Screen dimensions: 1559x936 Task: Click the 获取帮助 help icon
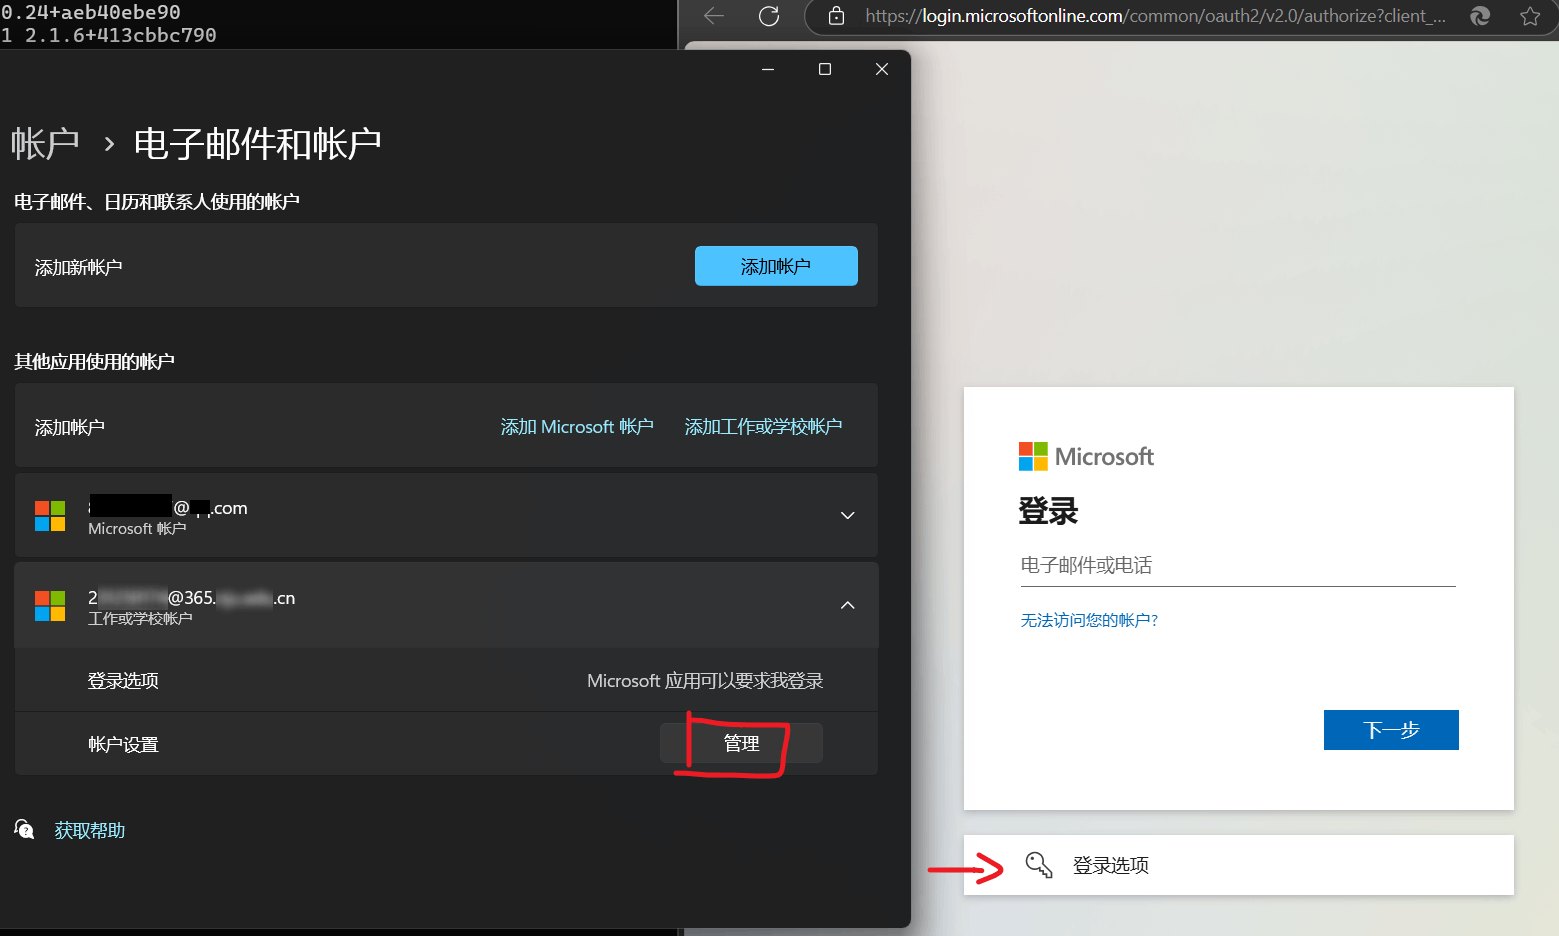[x=24, y=829]
